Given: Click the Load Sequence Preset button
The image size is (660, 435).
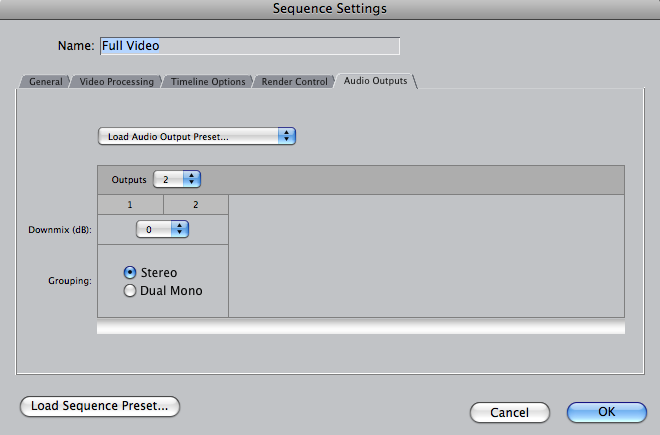Looking at the screenshot, I should (100, 406).
